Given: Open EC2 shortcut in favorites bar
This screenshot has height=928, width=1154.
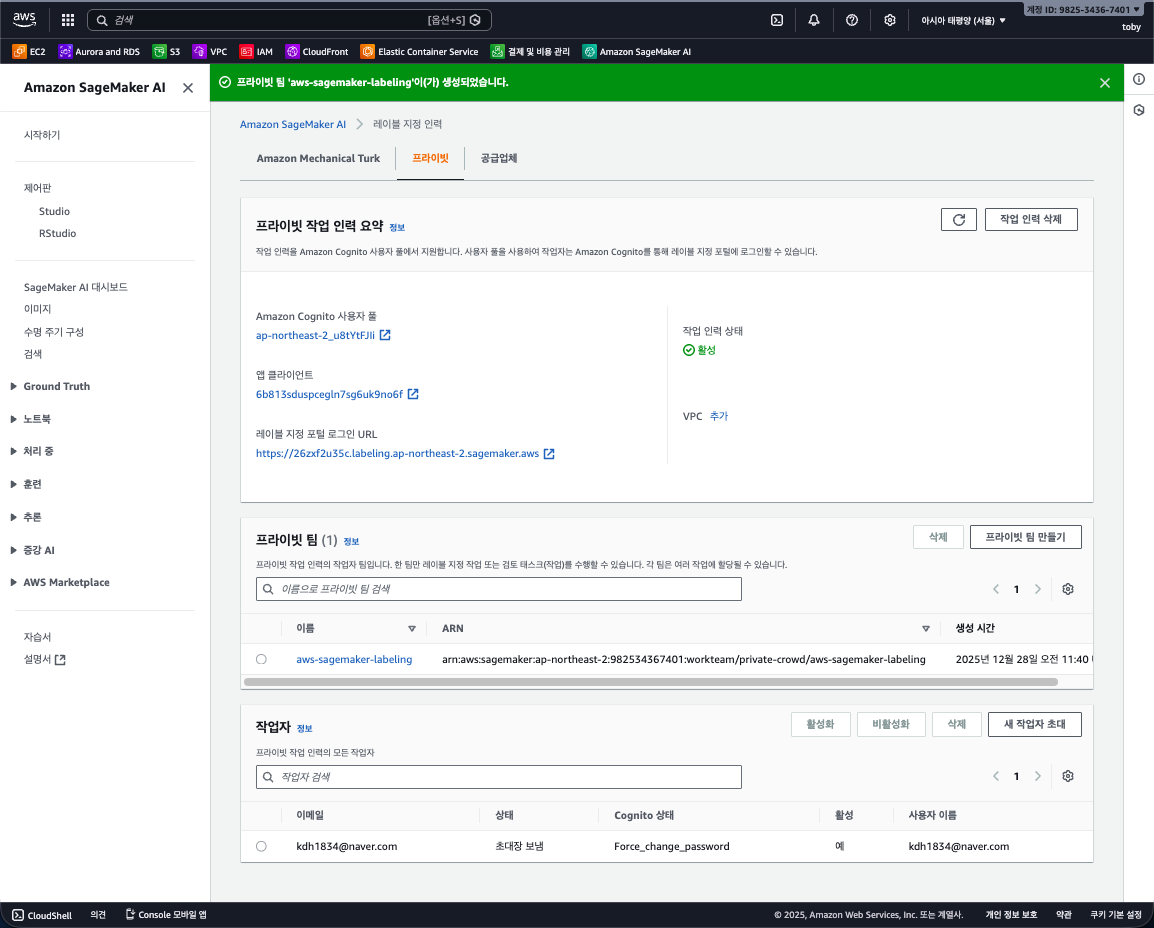Looking at the screenshot, I should pos(29,52).
